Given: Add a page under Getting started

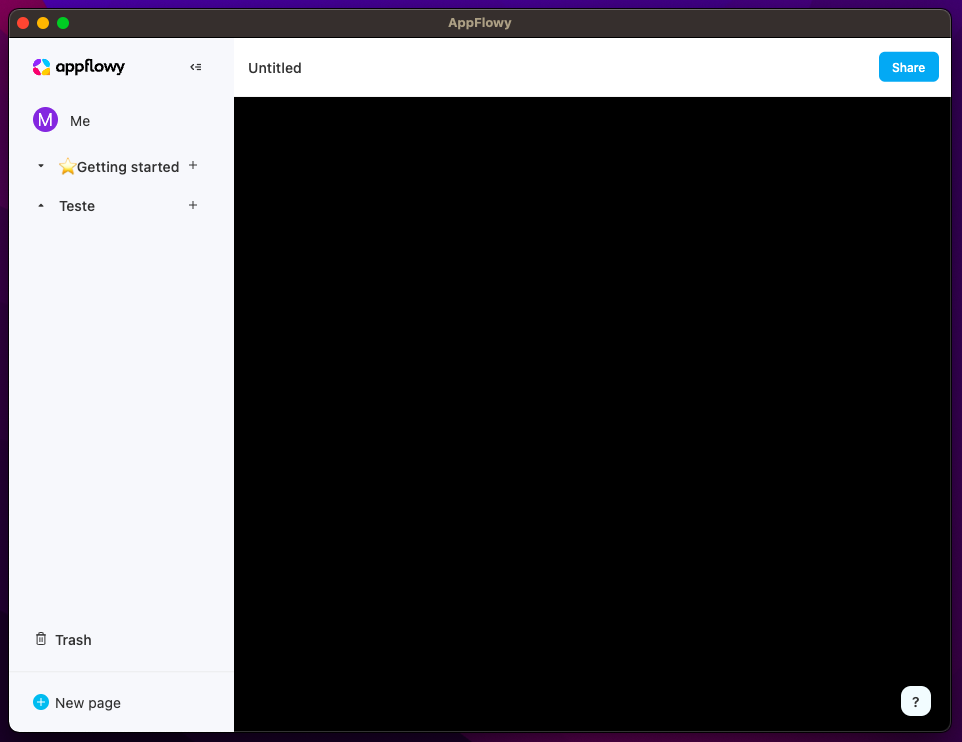Looking at the screenshot, I should coord(193,165).
